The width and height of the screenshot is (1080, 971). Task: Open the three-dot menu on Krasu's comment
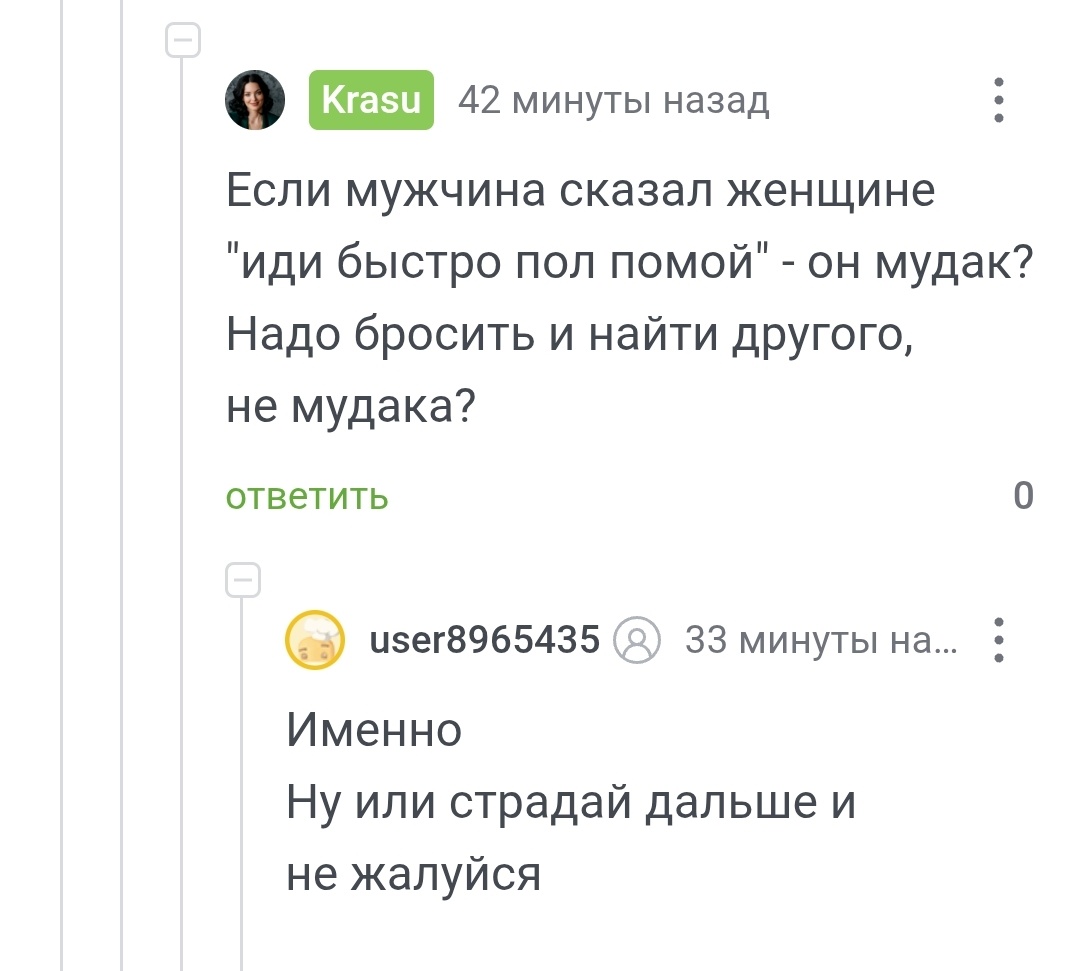pos(997,101)
